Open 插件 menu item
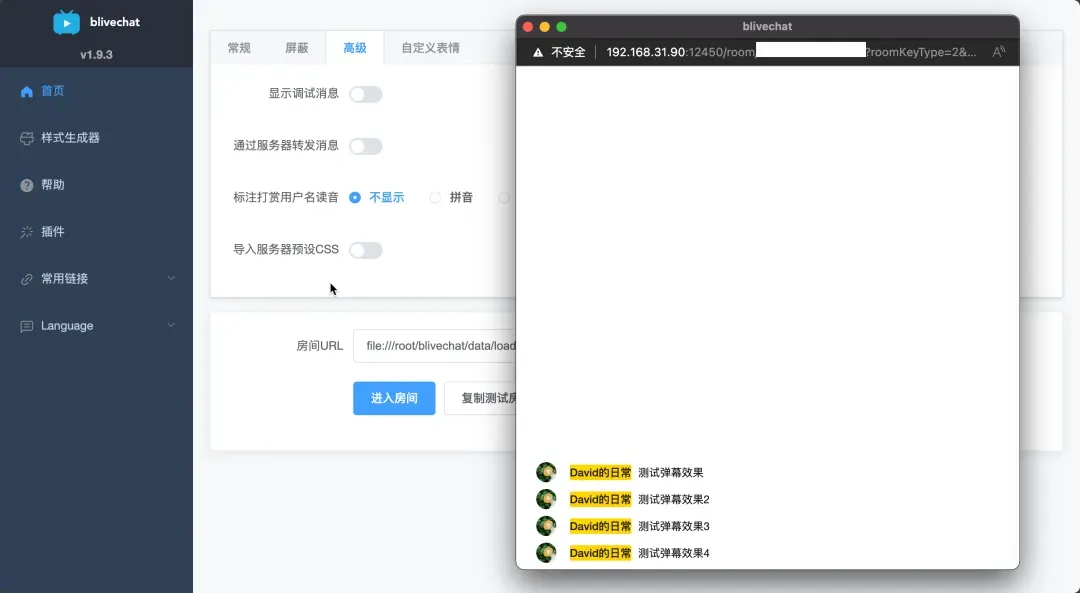Image resolution: width=1080 pixels, height=593 pixels. (96, 231)
